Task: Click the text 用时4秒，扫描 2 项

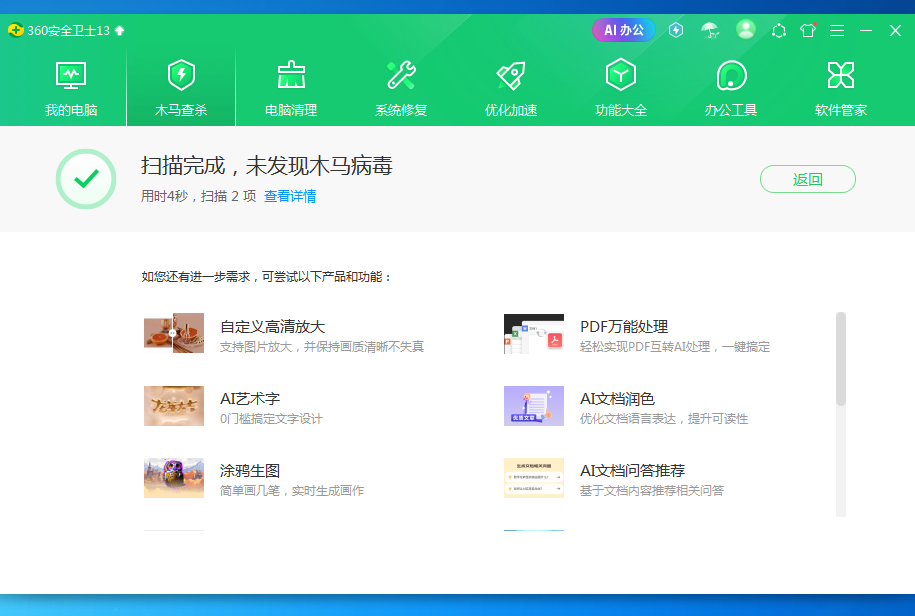Action: tap(198, 196)
